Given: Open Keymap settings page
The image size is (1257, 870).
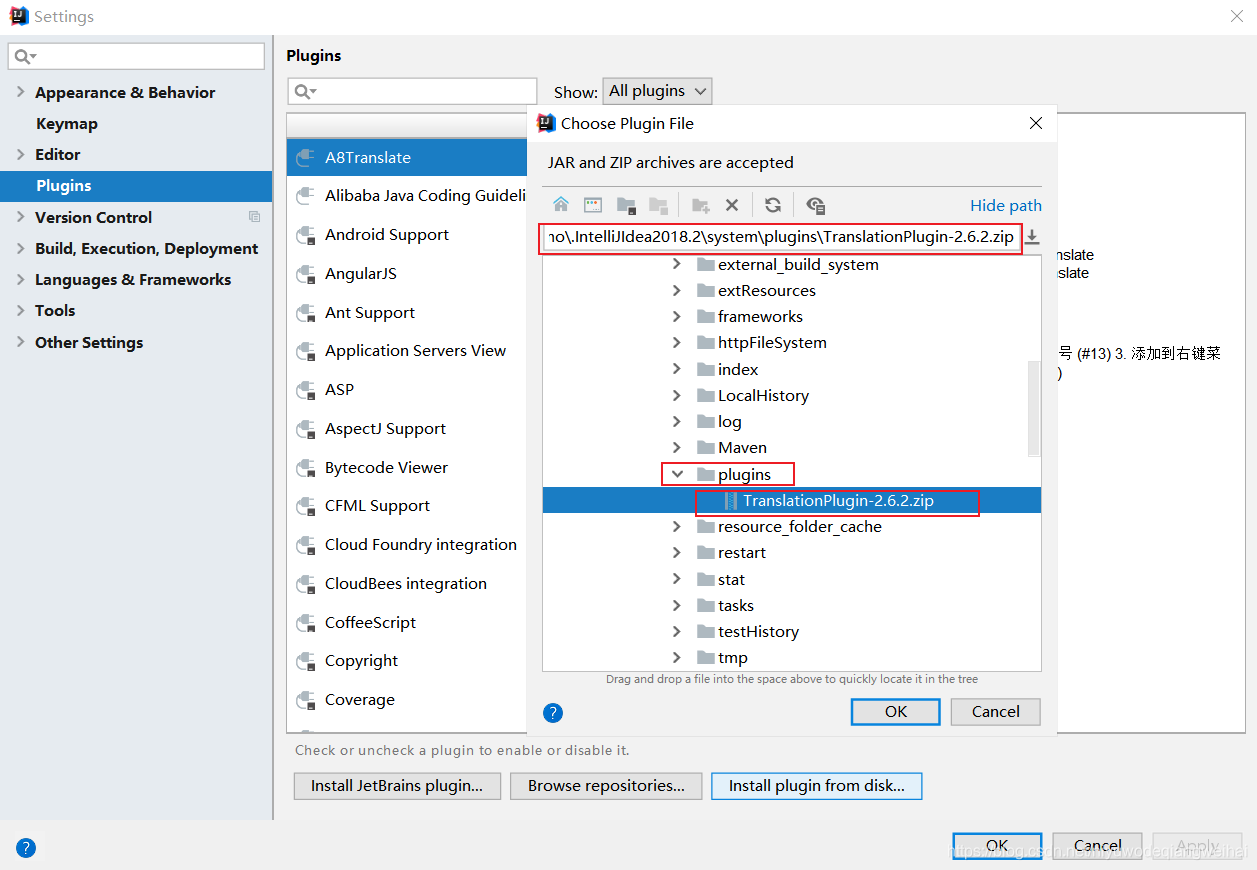Looking at the screenshot, I should (67, 123).
